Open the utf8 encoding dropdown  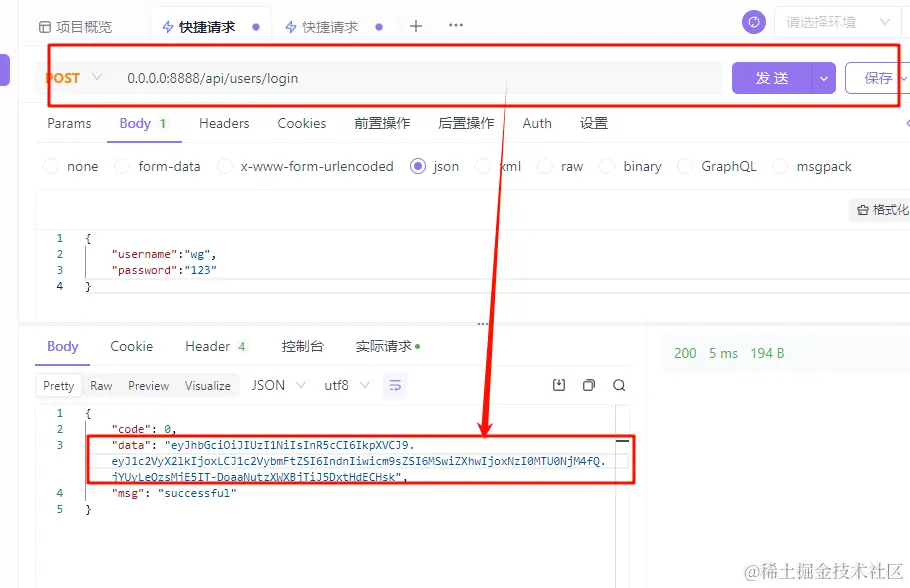pyautogui.click(x=346, y=385)
